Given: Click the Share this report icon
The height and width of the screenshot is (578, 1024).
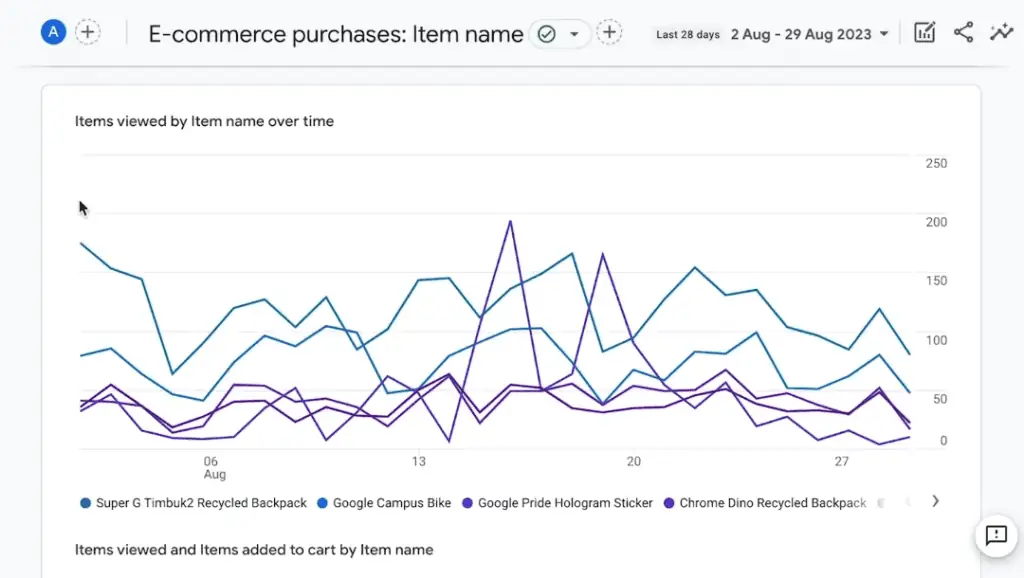Looking at the screenshot, I should pyautogui.click(x=963, y=31).
